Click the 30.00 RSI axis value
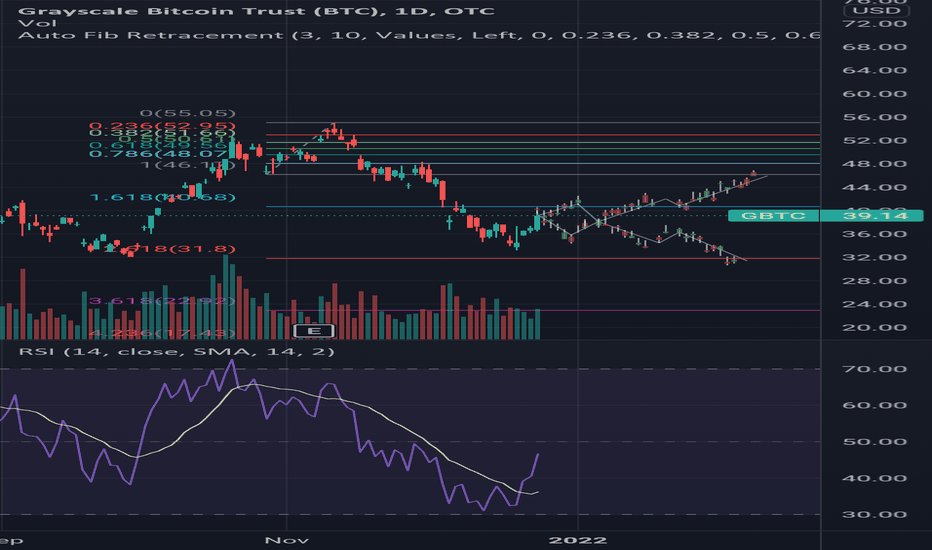Viewport: 932px width, 550px height. pos(875,514)
